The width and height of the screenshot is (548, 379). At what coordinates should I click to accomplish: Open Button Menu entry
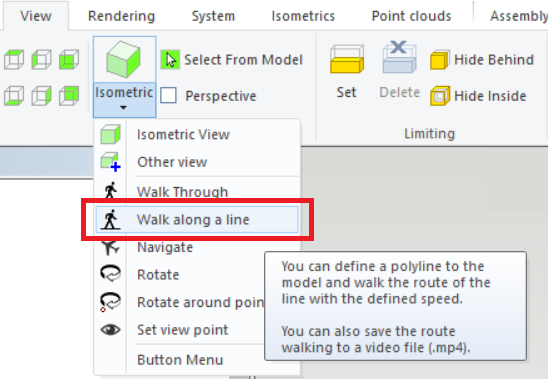[x=182, y=360]
